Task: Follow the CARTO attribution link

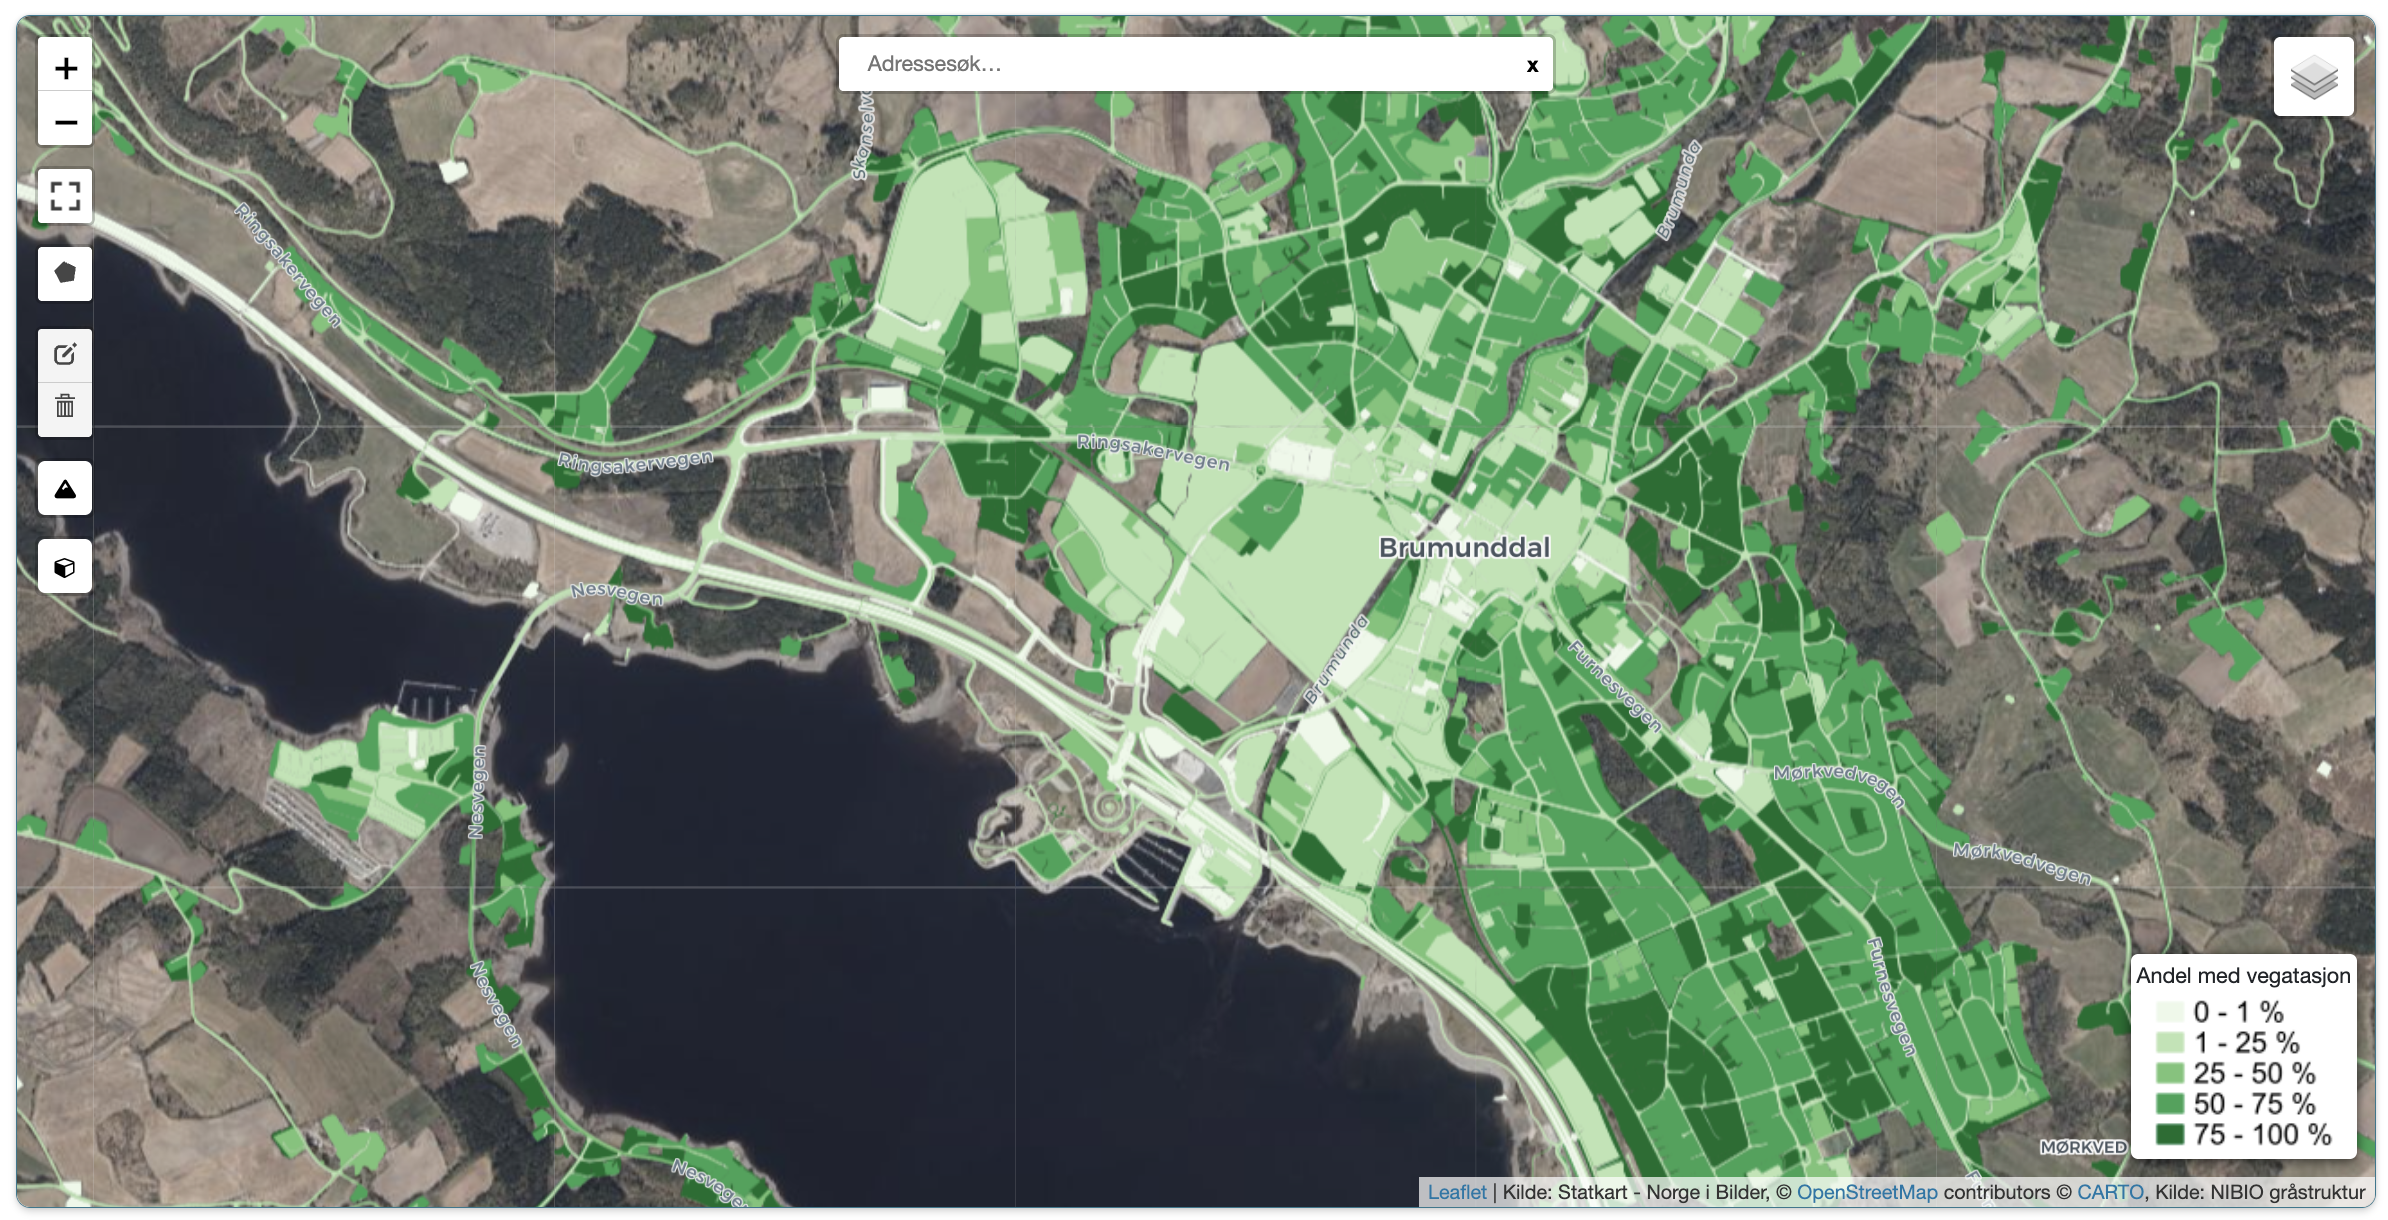Action: coord(2109,1192)
